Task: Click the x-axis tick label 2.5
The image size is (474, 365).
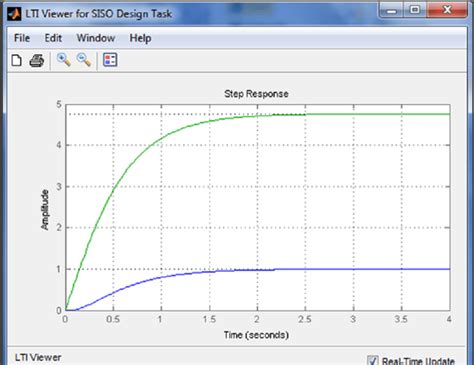Action: [x=305, y=319]
